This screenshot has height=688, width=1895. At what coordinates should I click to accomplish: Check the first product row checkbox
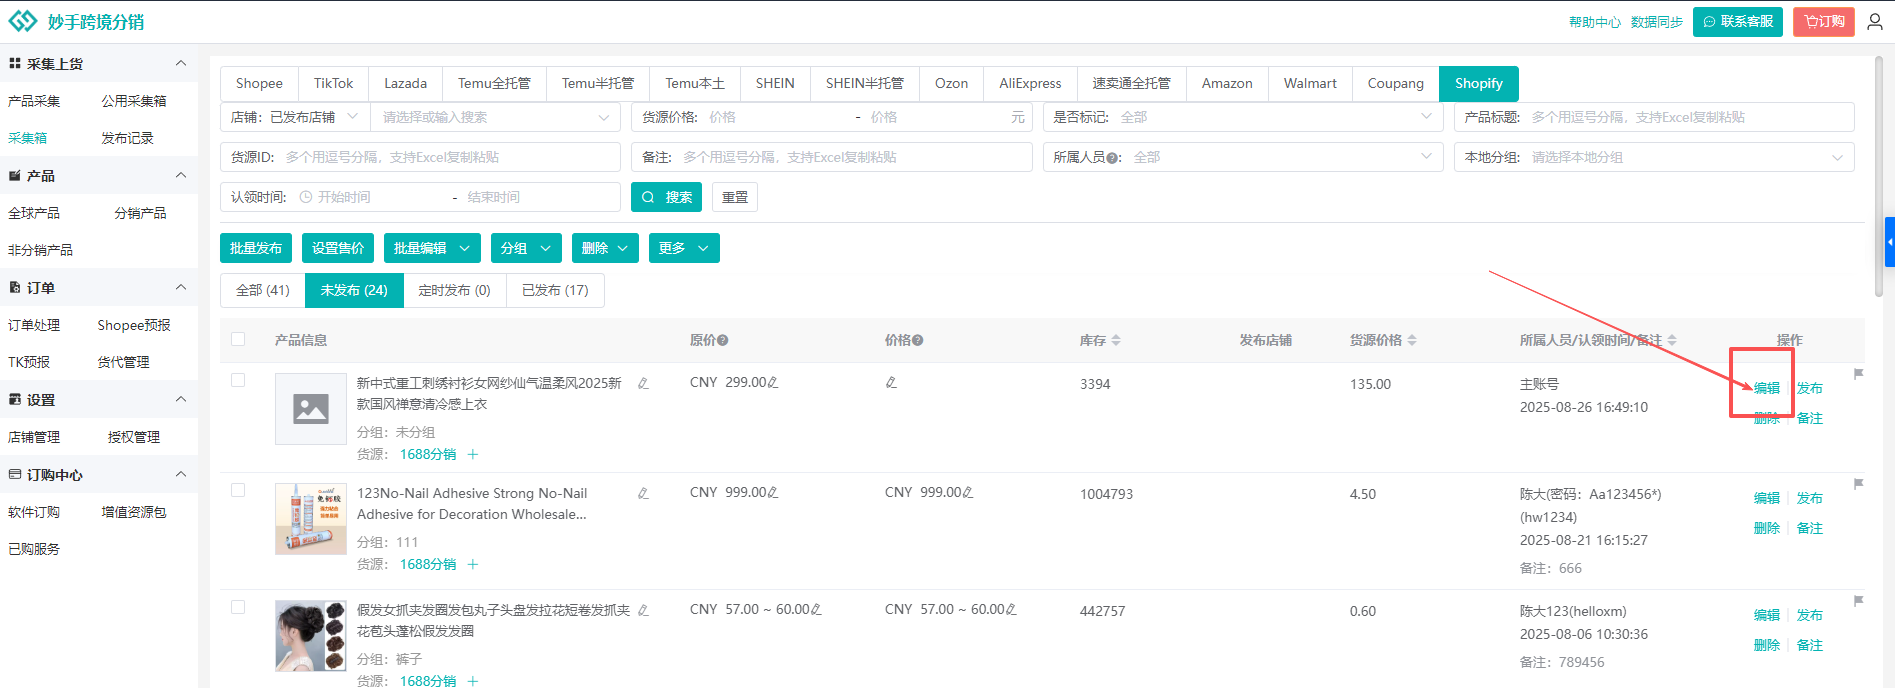click(x=238, y=380)
